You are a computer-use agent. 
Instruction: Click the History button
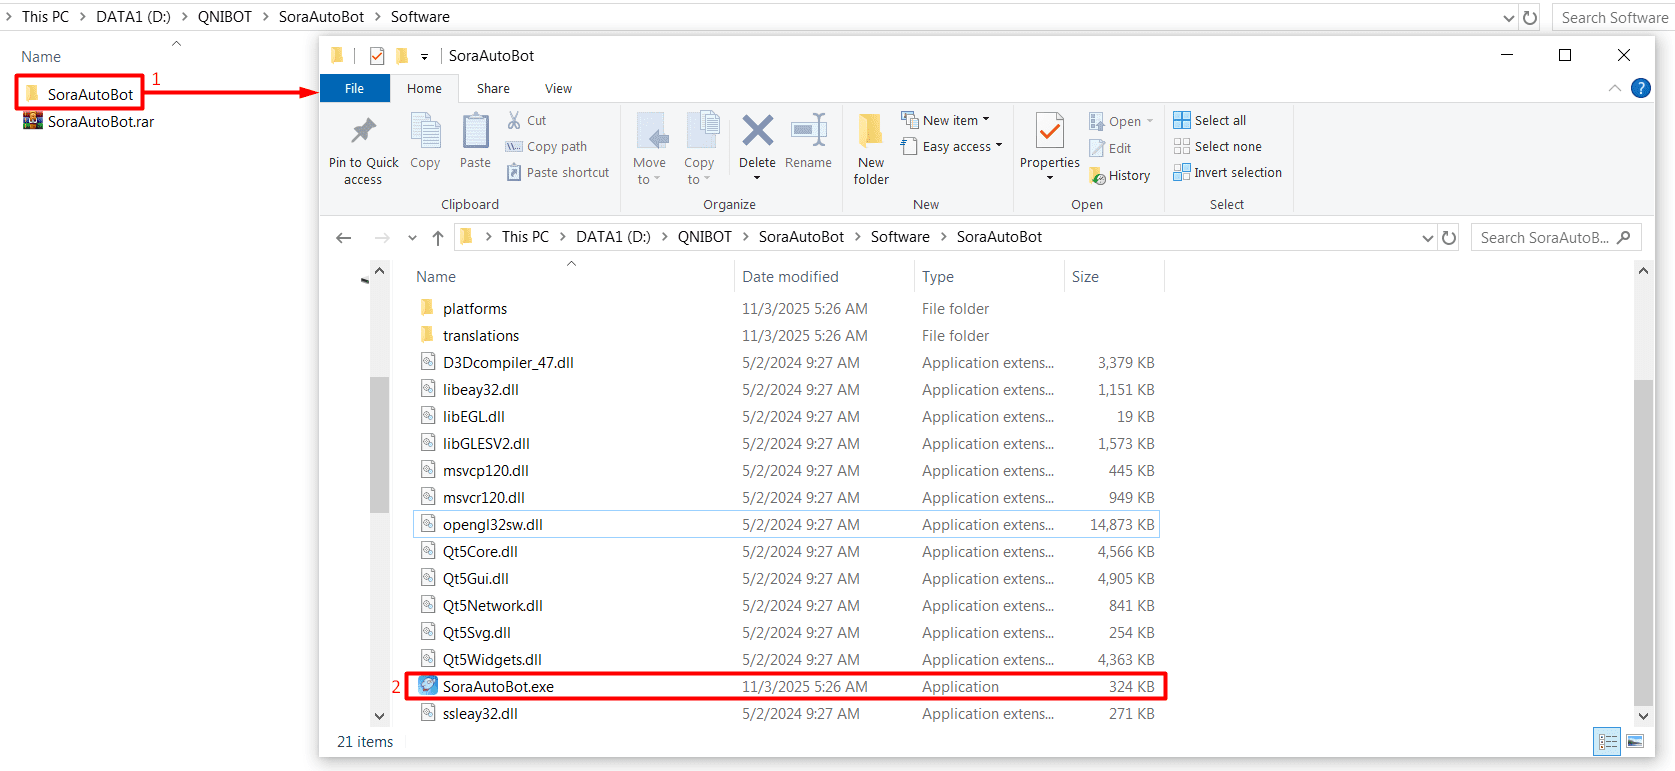[1120, 175]
